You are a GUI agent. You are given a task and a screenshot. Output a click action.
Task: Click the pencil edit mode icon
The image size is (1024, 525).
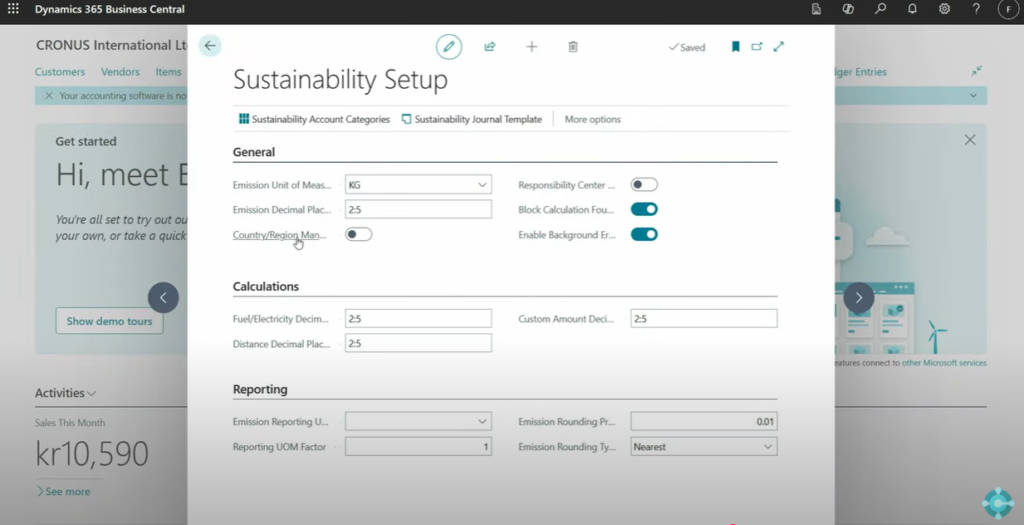tap(449, 46)
